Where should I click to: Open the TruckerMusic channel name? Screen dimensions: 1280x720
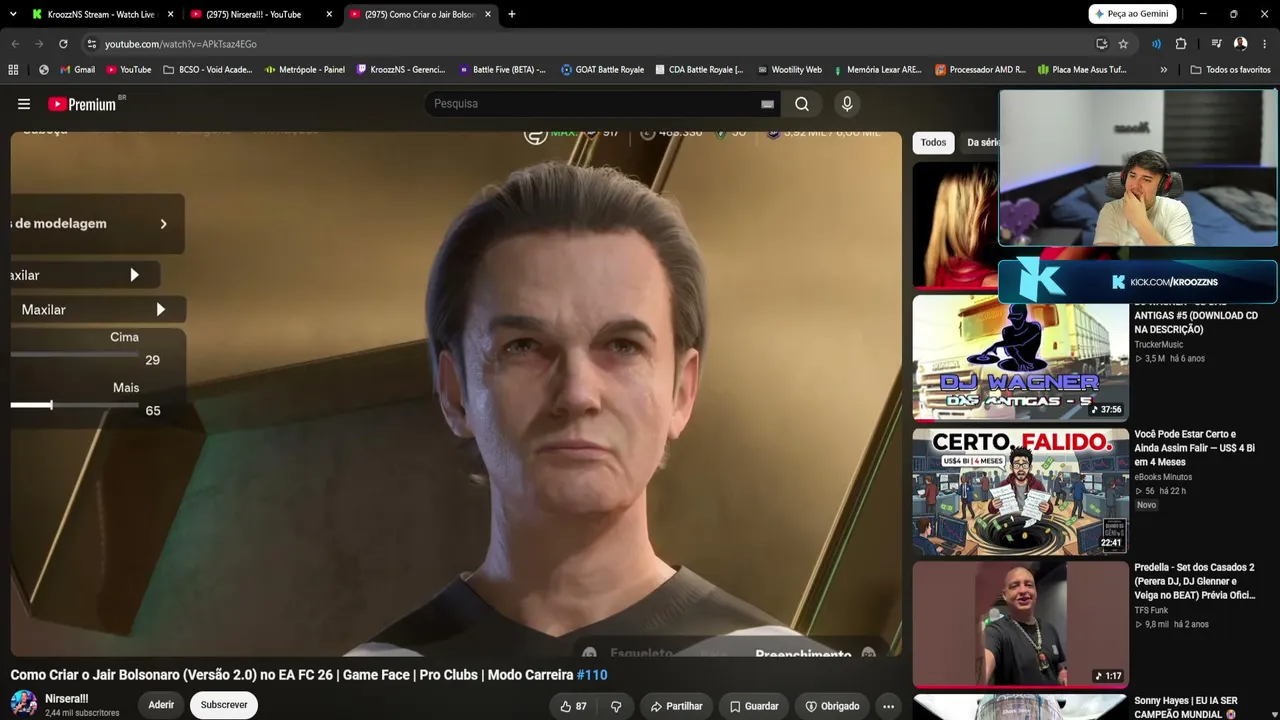point(1158,345)
